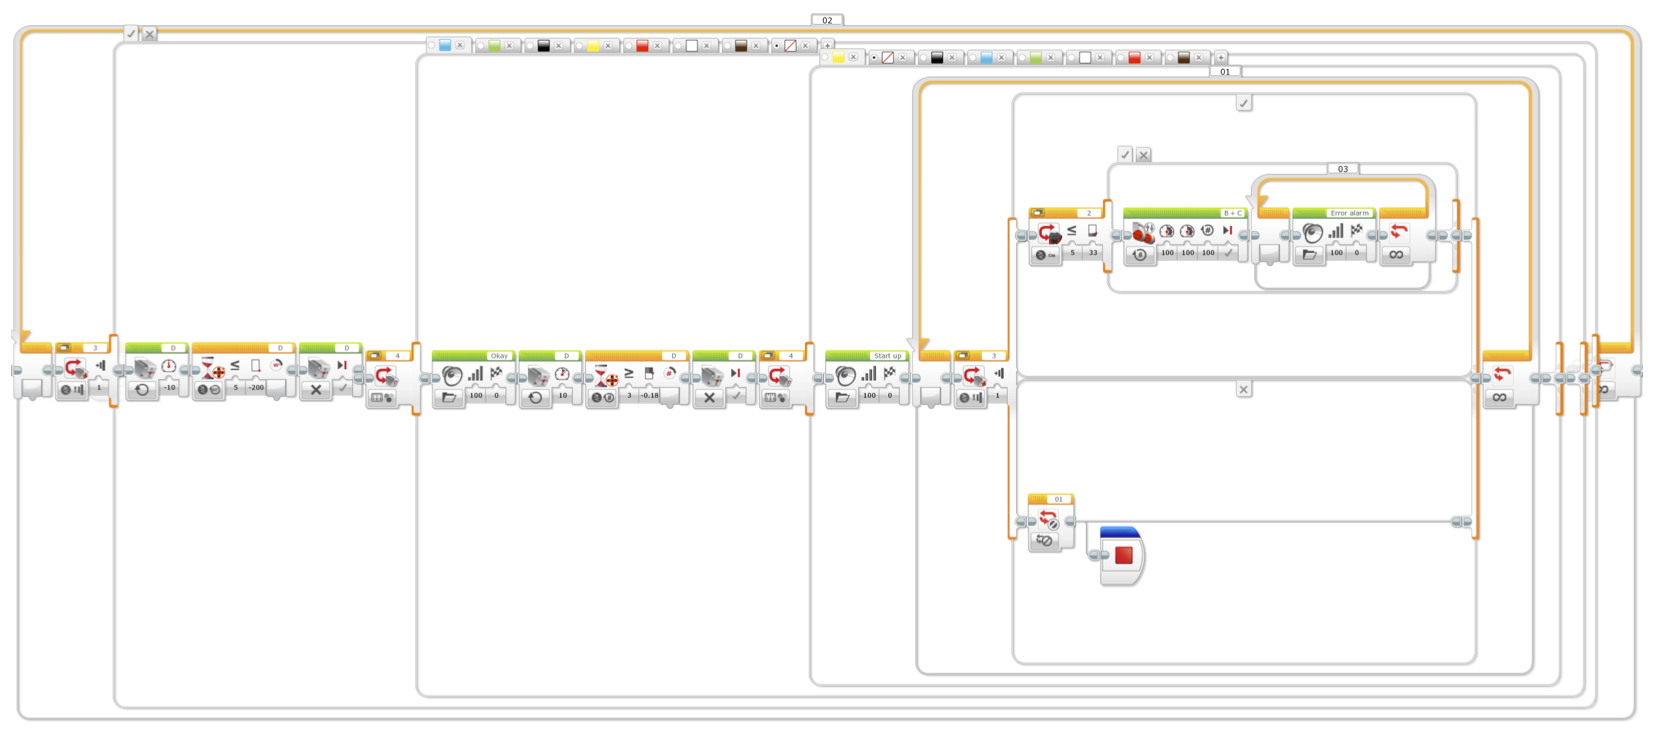The height and width of the screenshot is (733, 1653).
Task: Set yellow as default case in lower tab row
Action: [826, 58]
